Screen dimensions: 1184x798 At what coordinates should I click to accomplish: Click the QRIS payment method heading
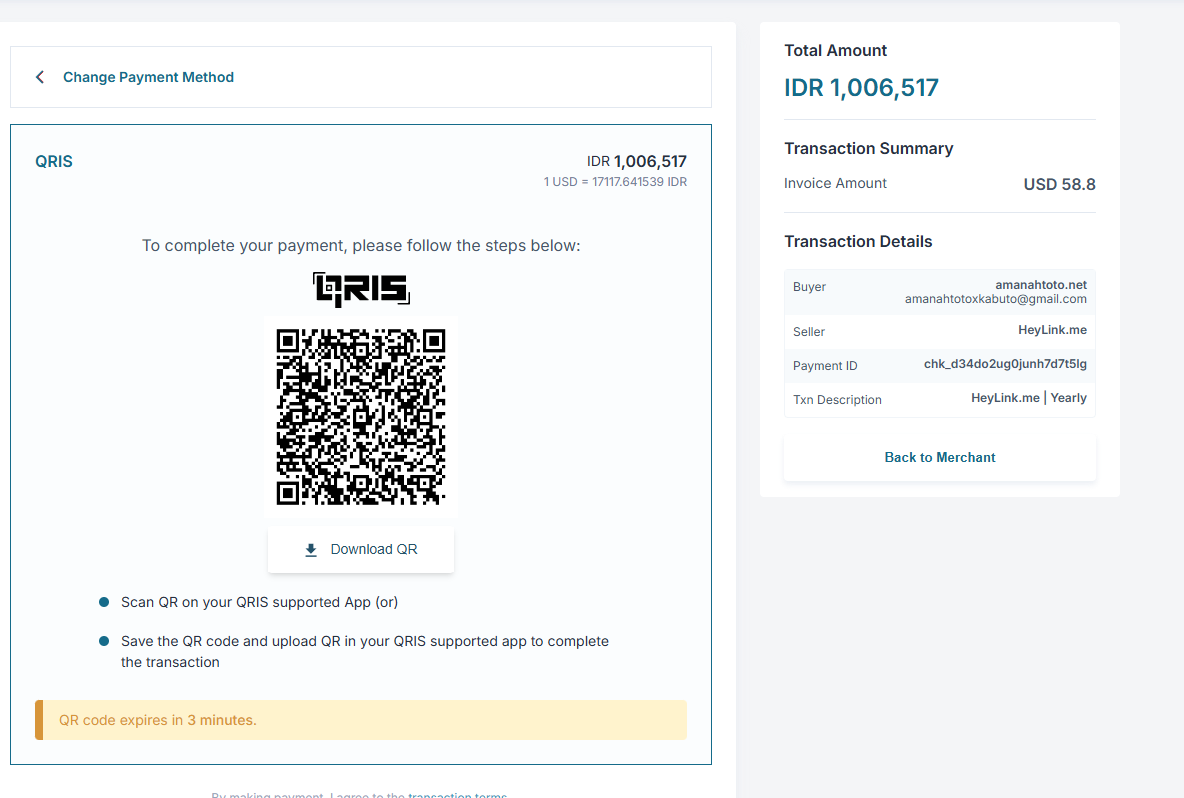[54, 162]
